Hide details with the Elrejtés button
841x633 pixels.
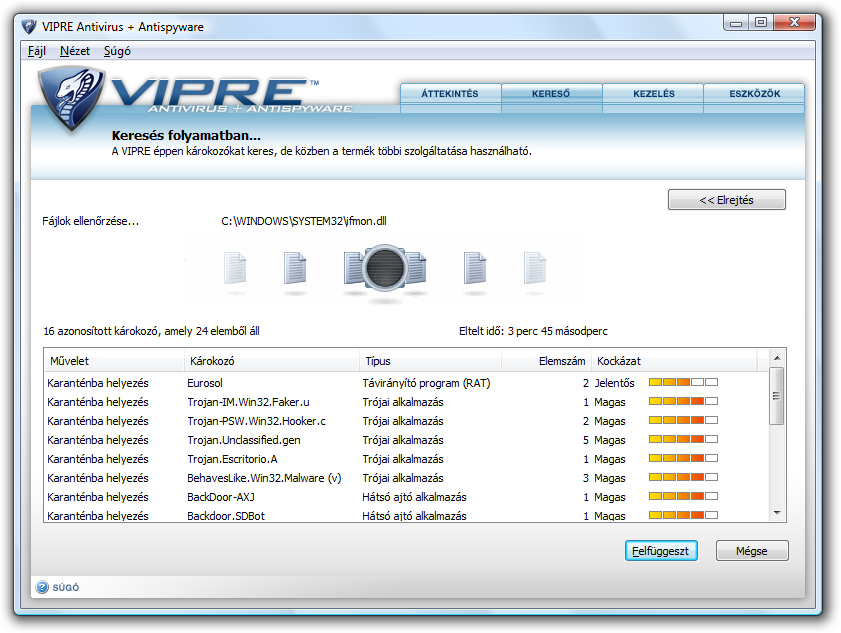click(727, 200)
